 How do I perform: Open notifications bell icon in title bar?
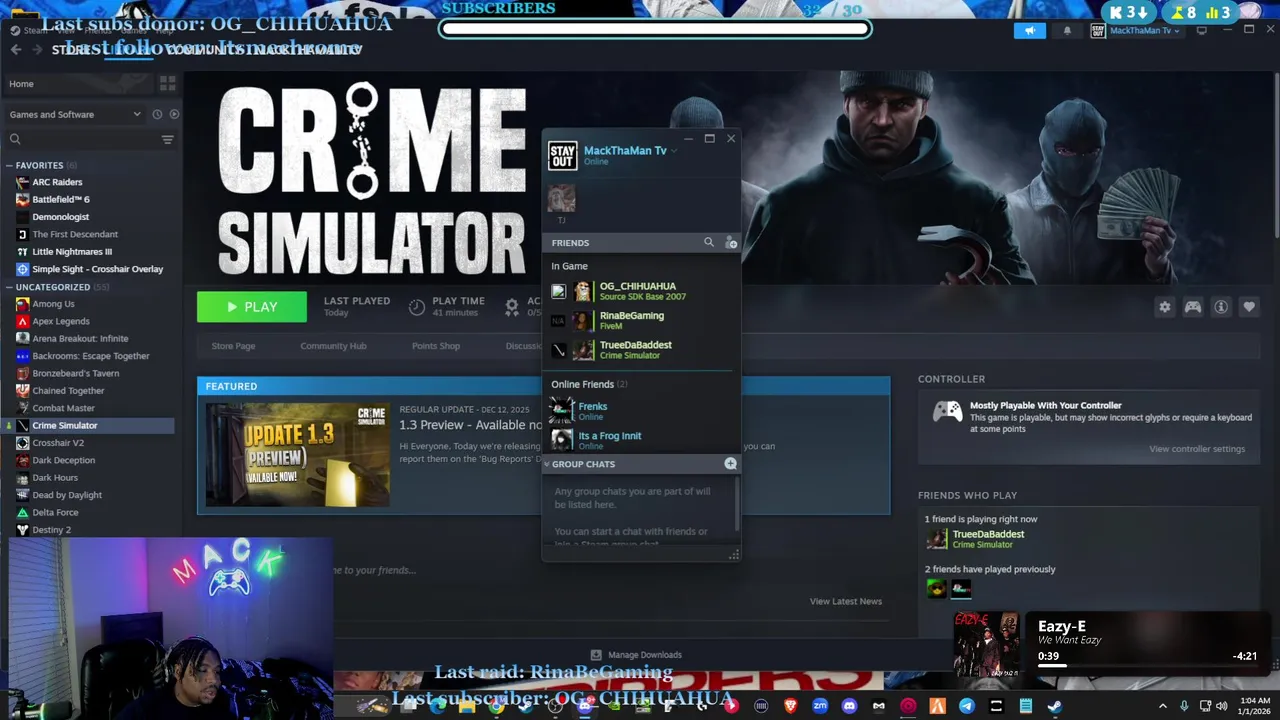1067,31
